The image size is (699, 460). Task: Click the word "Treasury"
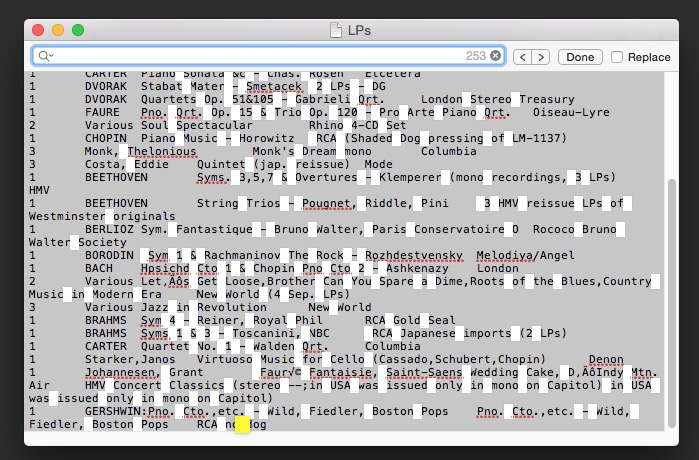click(547, 99)
